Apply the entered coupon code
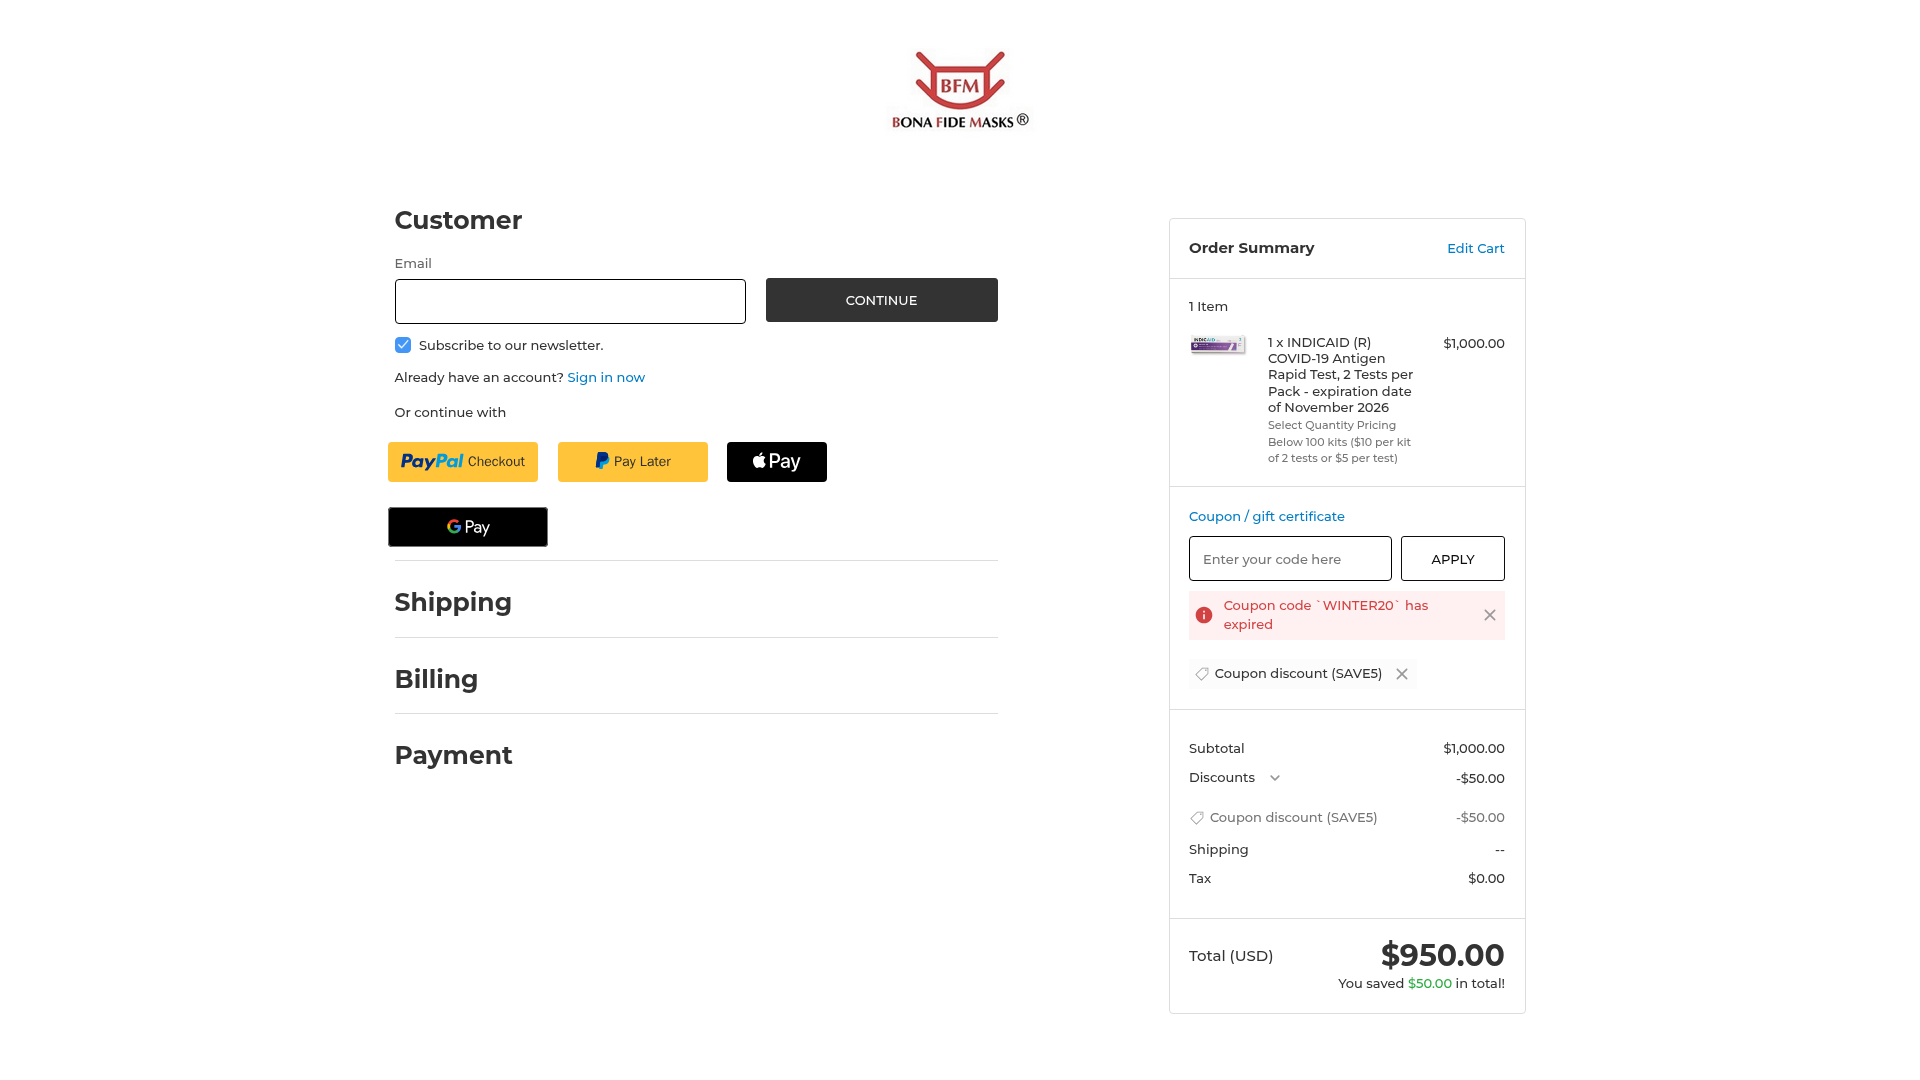Viewport: 1920px width, 1080px height. tap(1452, 559)
